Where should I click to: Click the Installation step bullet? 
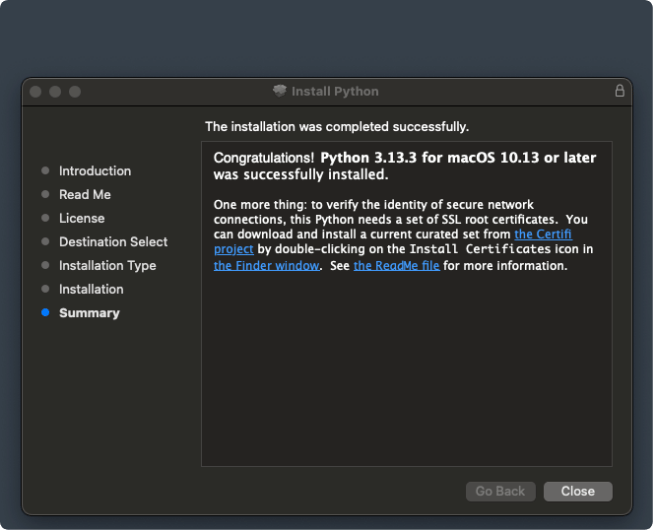(x=45, y=289)
